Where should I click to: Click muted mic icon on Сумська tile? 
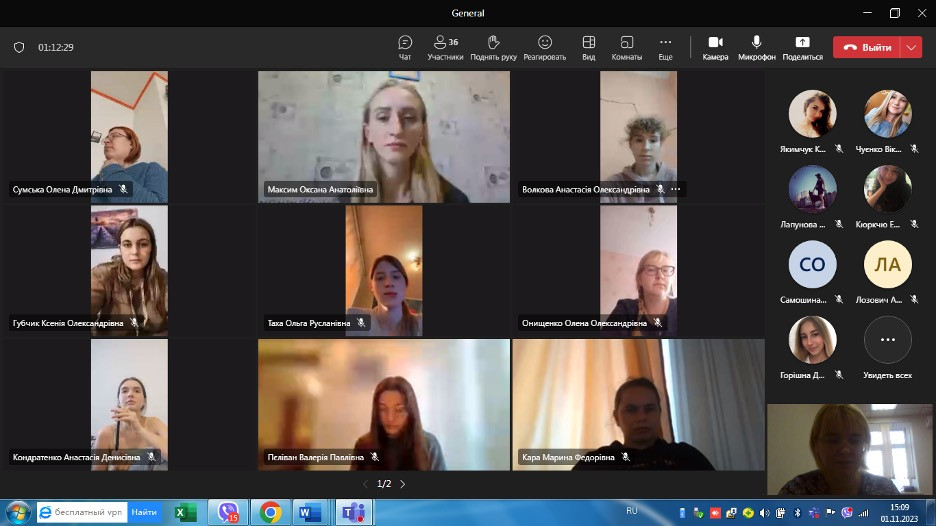click(x=123, y=189)
